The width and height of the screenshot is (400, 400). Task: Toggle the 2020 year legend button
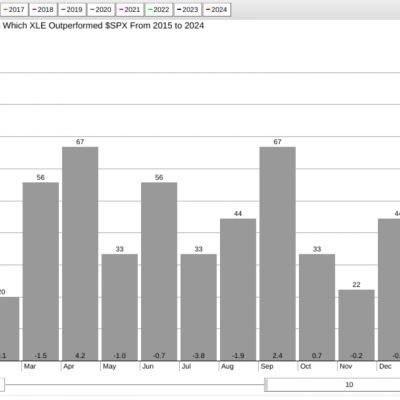[x=101, y=10]
